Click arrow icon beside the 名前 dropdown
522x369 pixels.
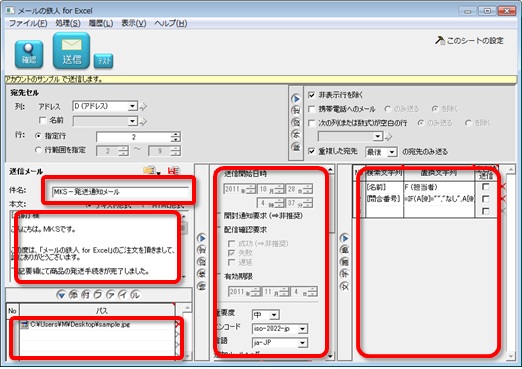pyautogui.click(x=143, y=121)
